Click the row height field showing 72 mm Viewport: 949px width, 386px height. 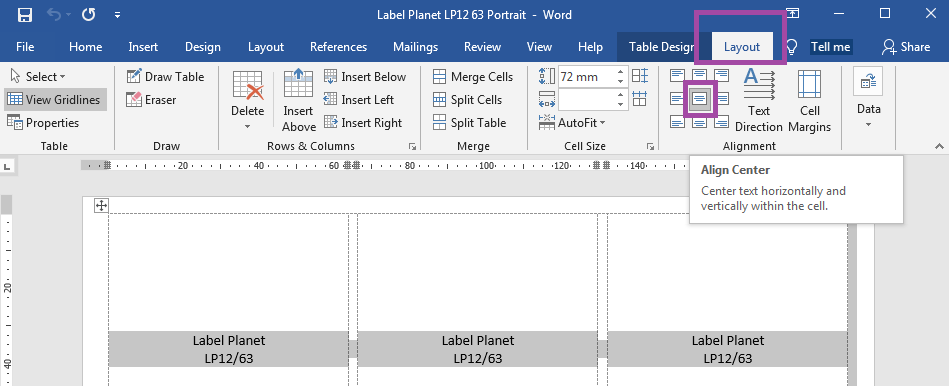(585, 77)
